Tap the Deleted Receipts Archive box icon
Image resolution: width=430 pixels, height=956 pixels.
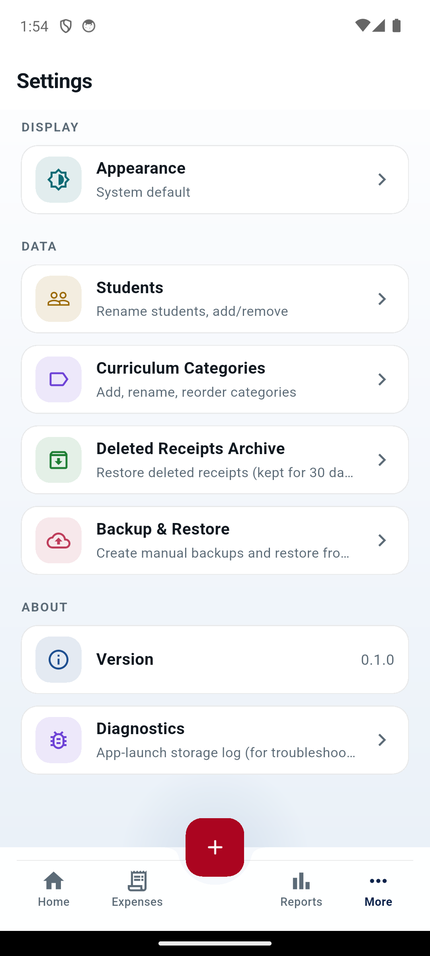[59, 460]
